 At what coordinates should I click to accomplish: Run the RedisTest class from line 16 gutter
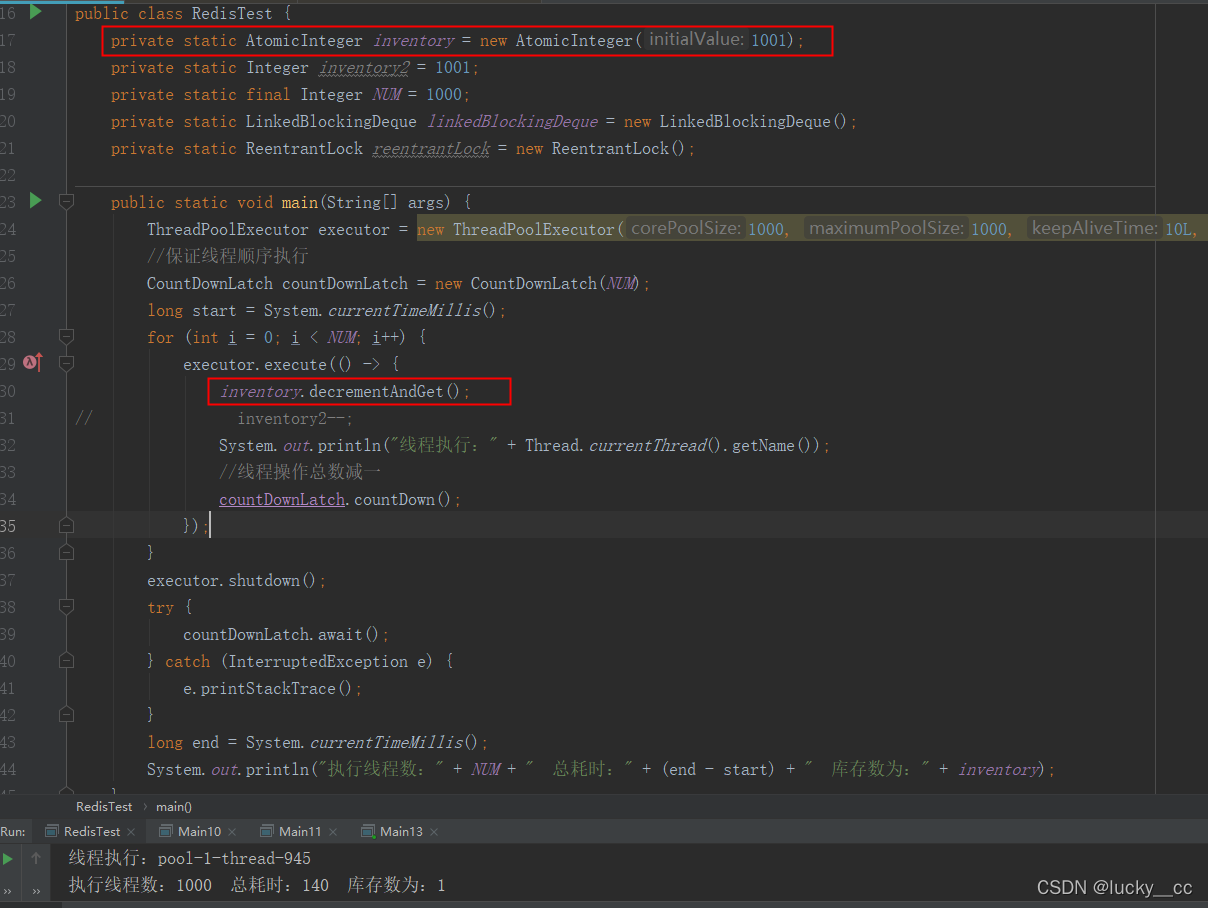click(35, 12)
